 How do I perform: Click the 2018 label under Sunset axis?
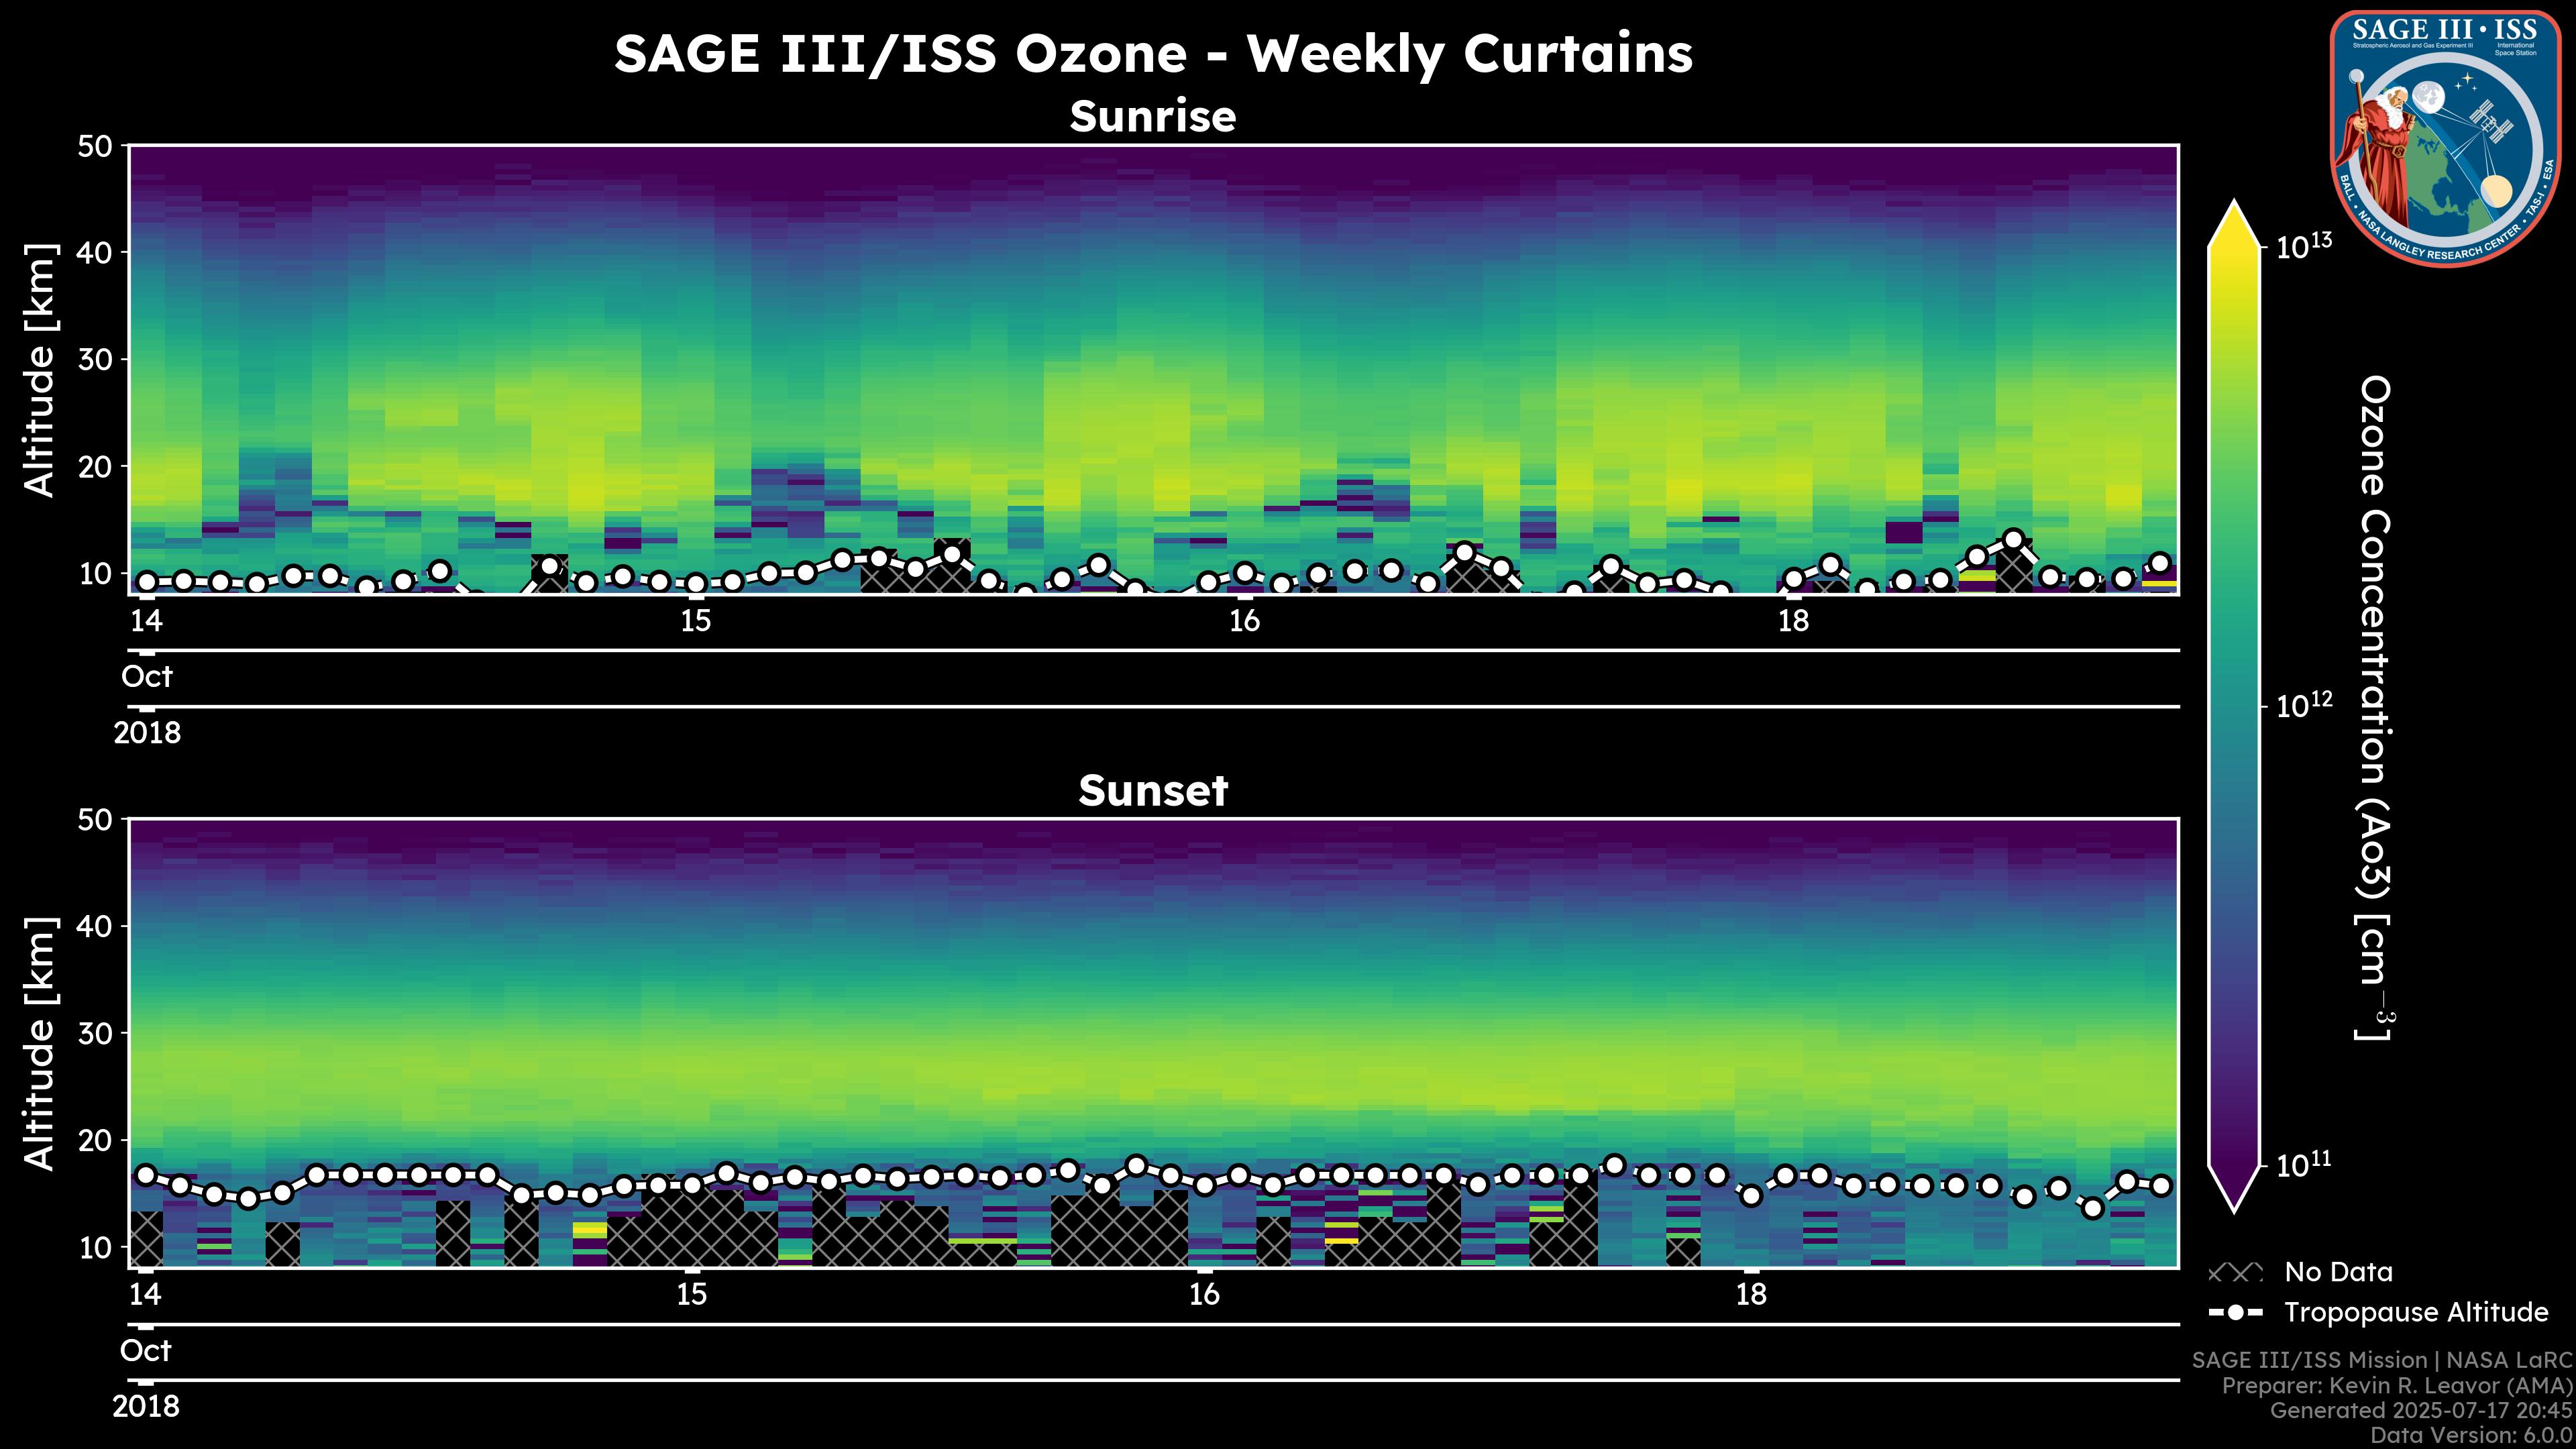(x=146, y=1407)
